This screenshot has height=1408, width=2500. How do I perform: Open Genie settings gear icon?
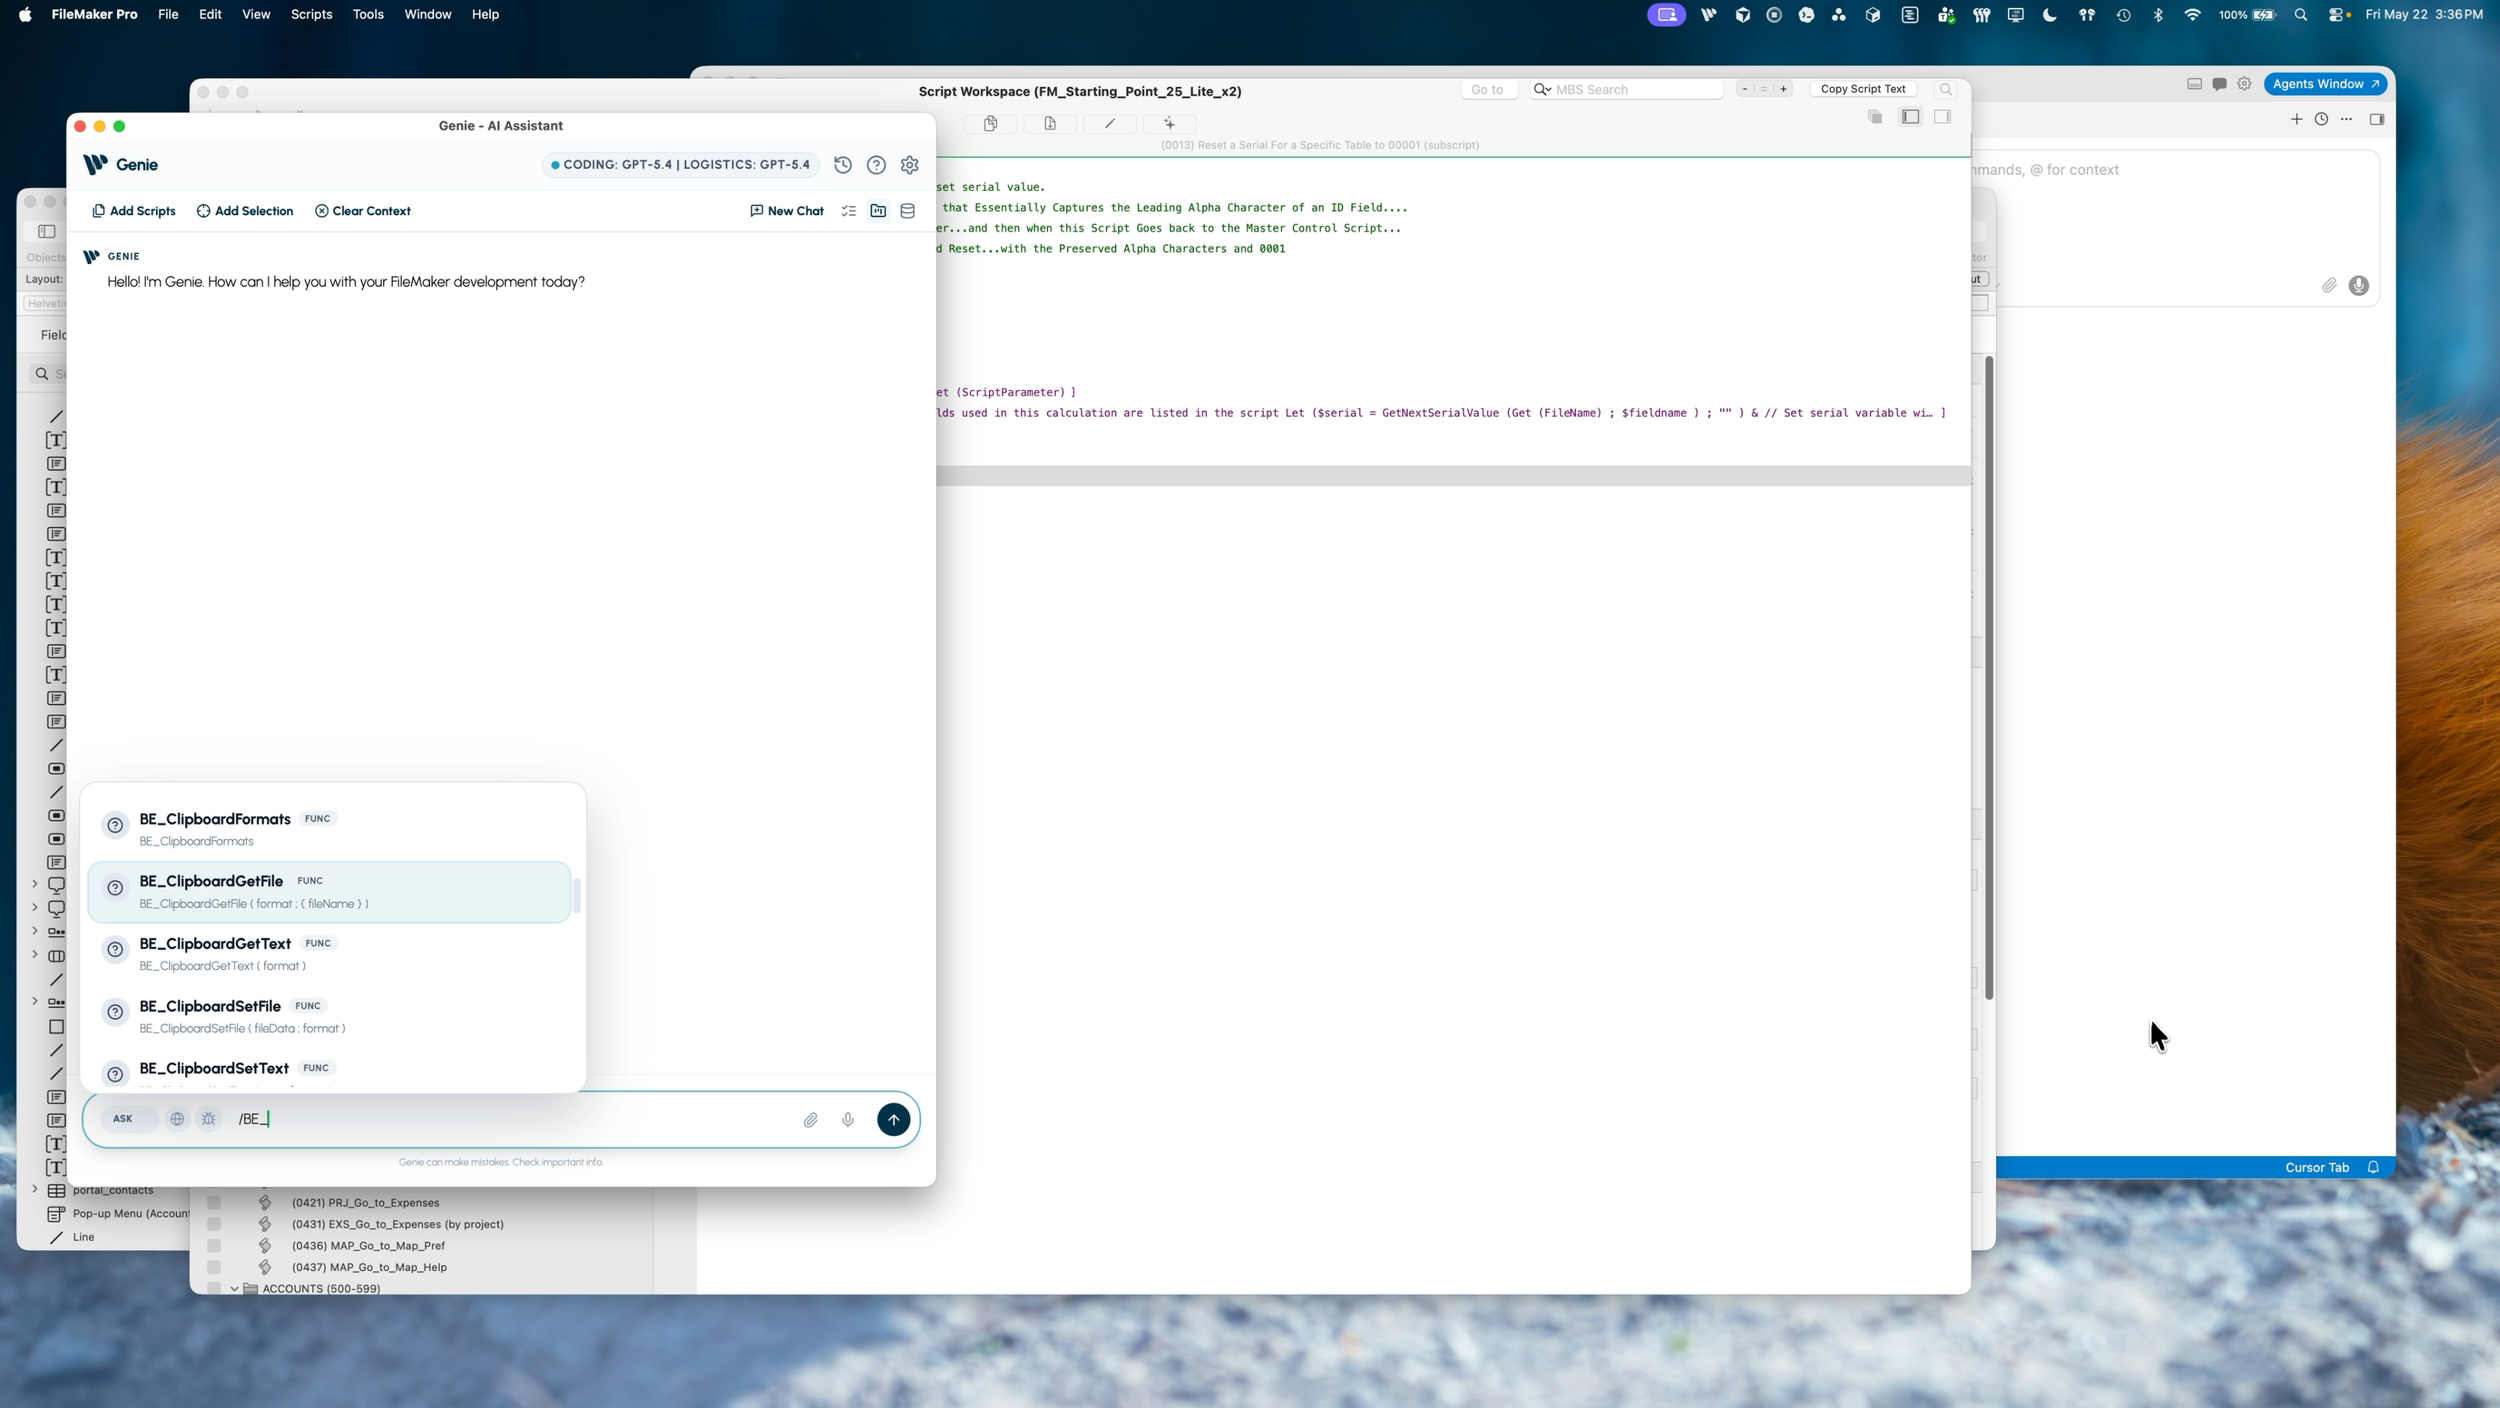tap(909, 165)
